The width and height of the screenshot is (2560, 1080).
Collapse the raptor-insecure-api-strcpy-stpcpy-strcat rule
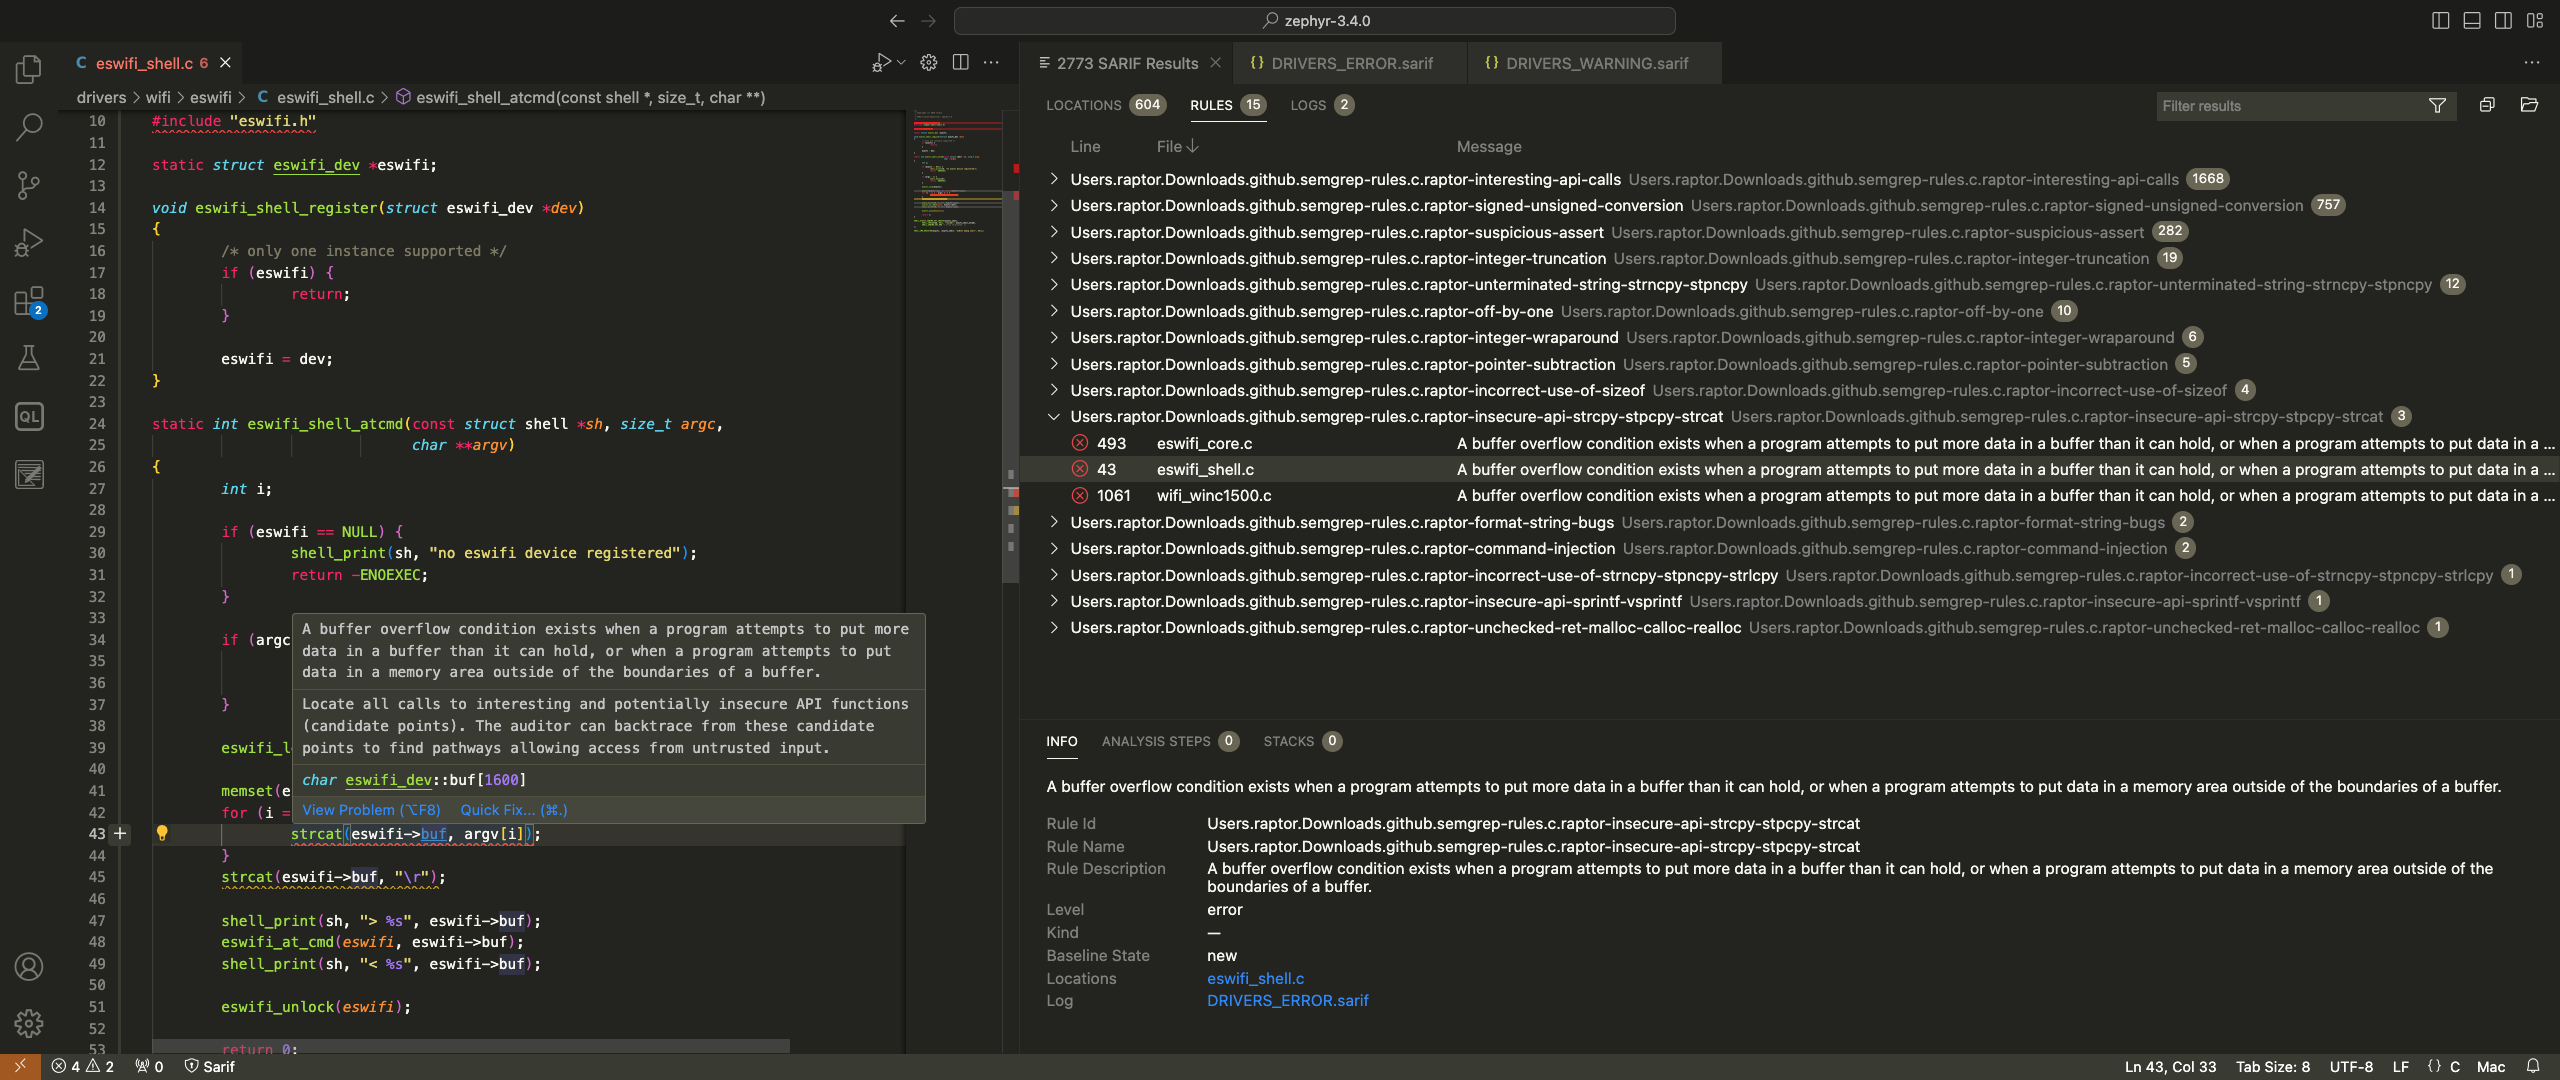coord(1053,417)
